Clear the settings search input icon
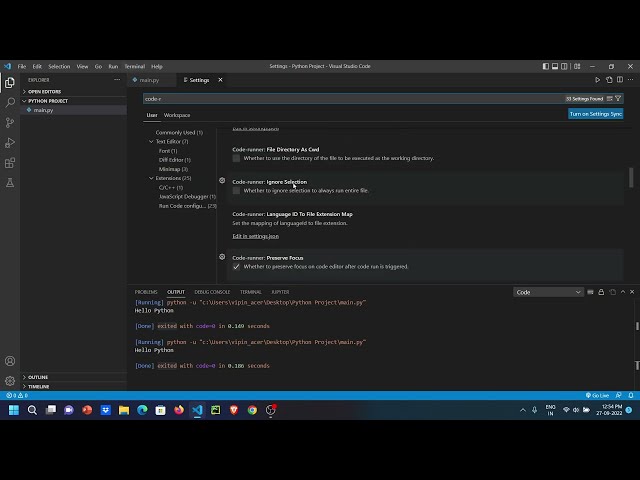Screen dimensions: 640x480 pos(609,99)
